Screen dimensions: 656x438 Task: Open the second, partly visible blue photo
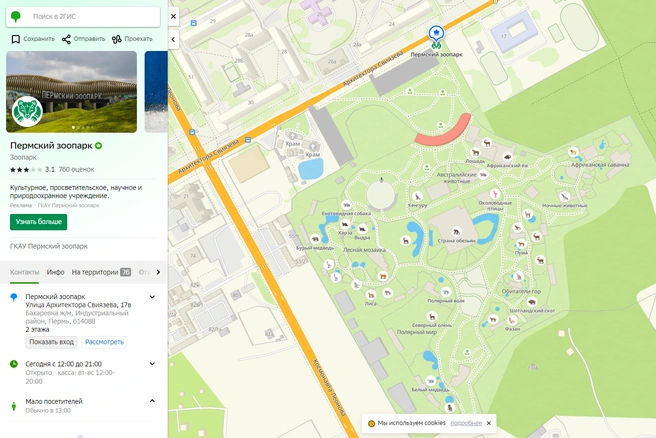(x=156, y=92)
